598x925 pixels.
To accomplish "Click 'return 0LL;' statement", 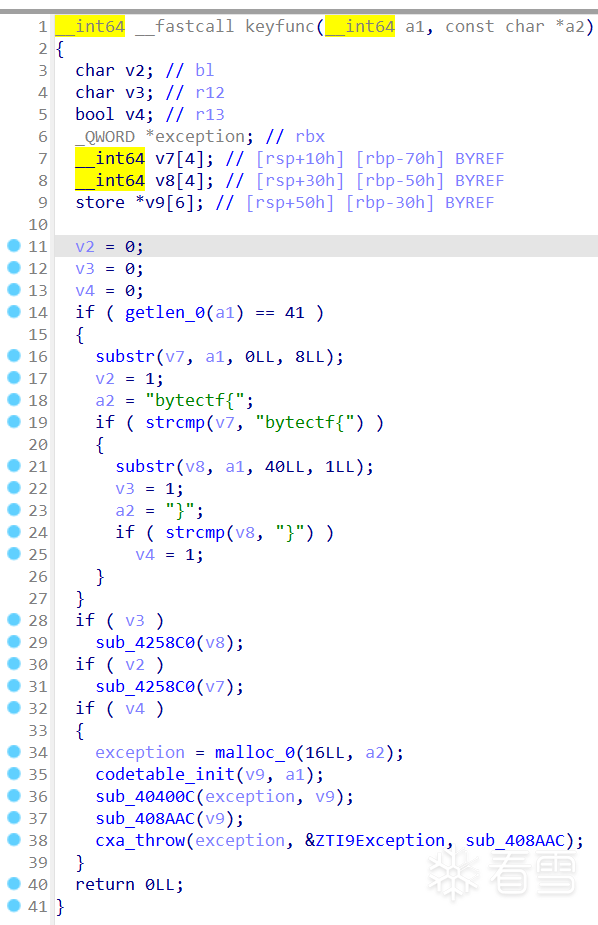I will point(130,885).
